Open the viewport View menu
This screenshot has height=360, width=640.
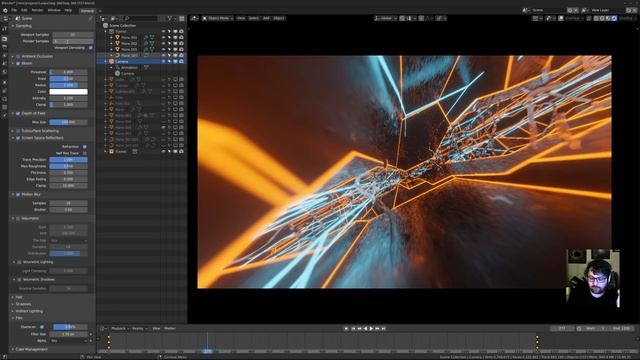(241, 18)
